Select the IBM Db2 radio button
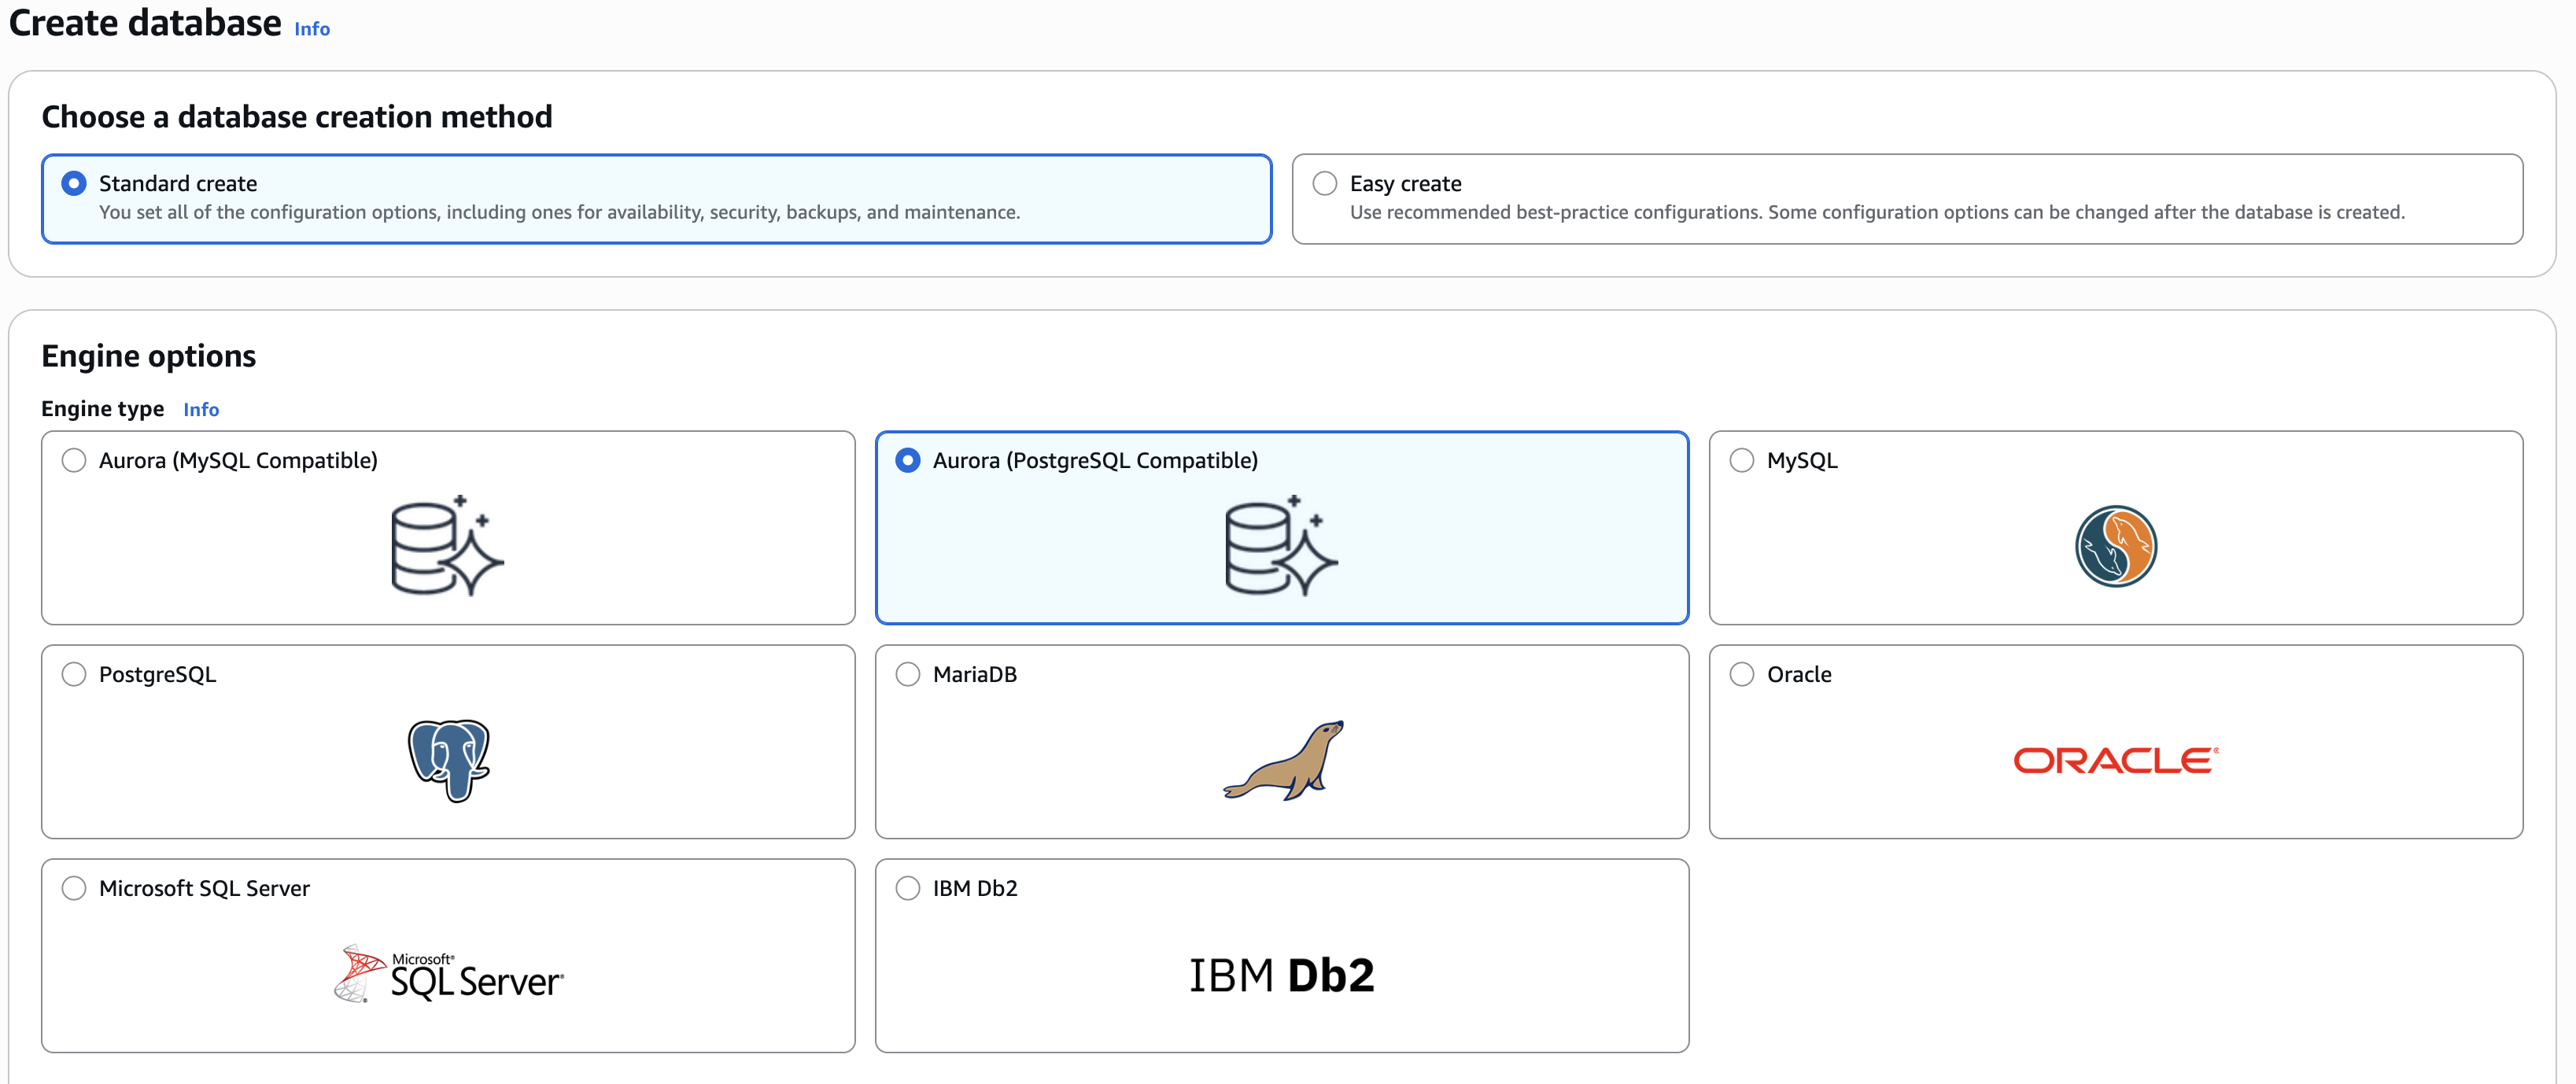Screen dimensions: 2576x1084 (x=908, y=888)
